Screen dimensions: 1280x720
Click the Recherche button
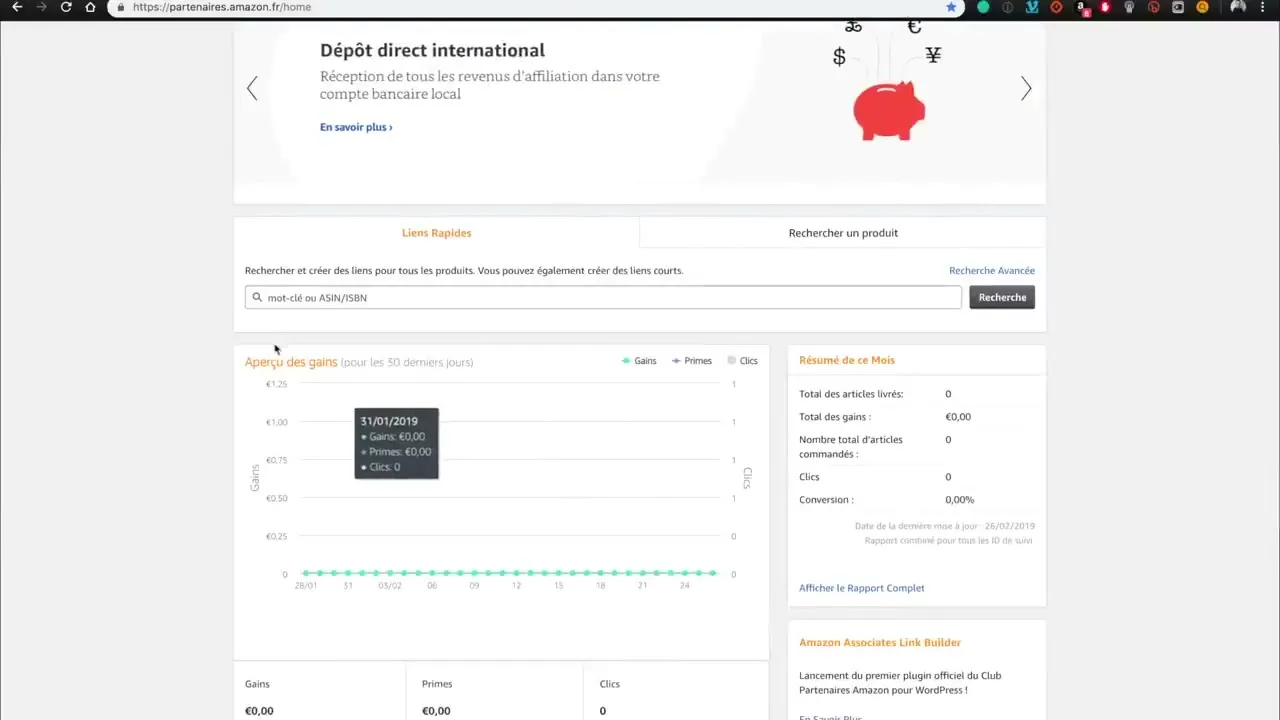point(1002,297)
